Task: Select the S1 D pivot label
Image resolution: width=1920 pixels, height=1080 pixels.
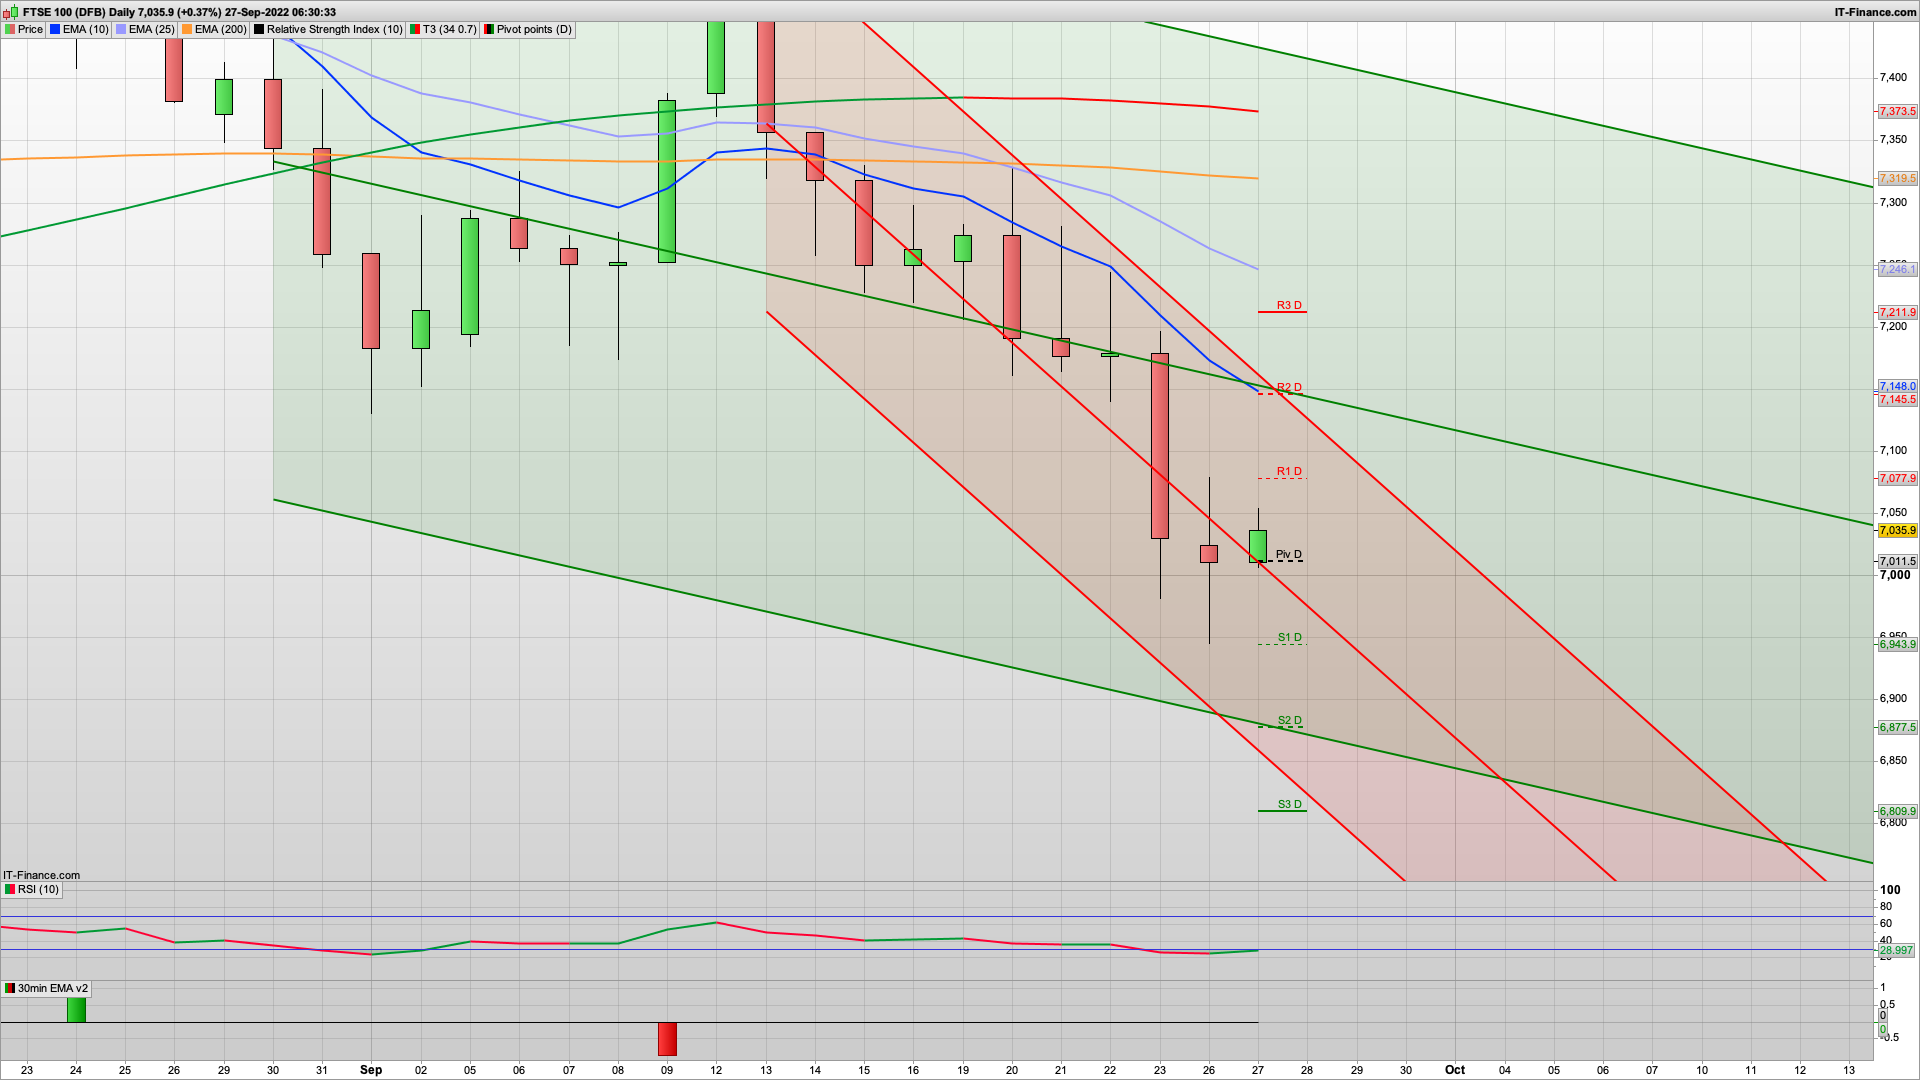Action: tap(1290, 637)
